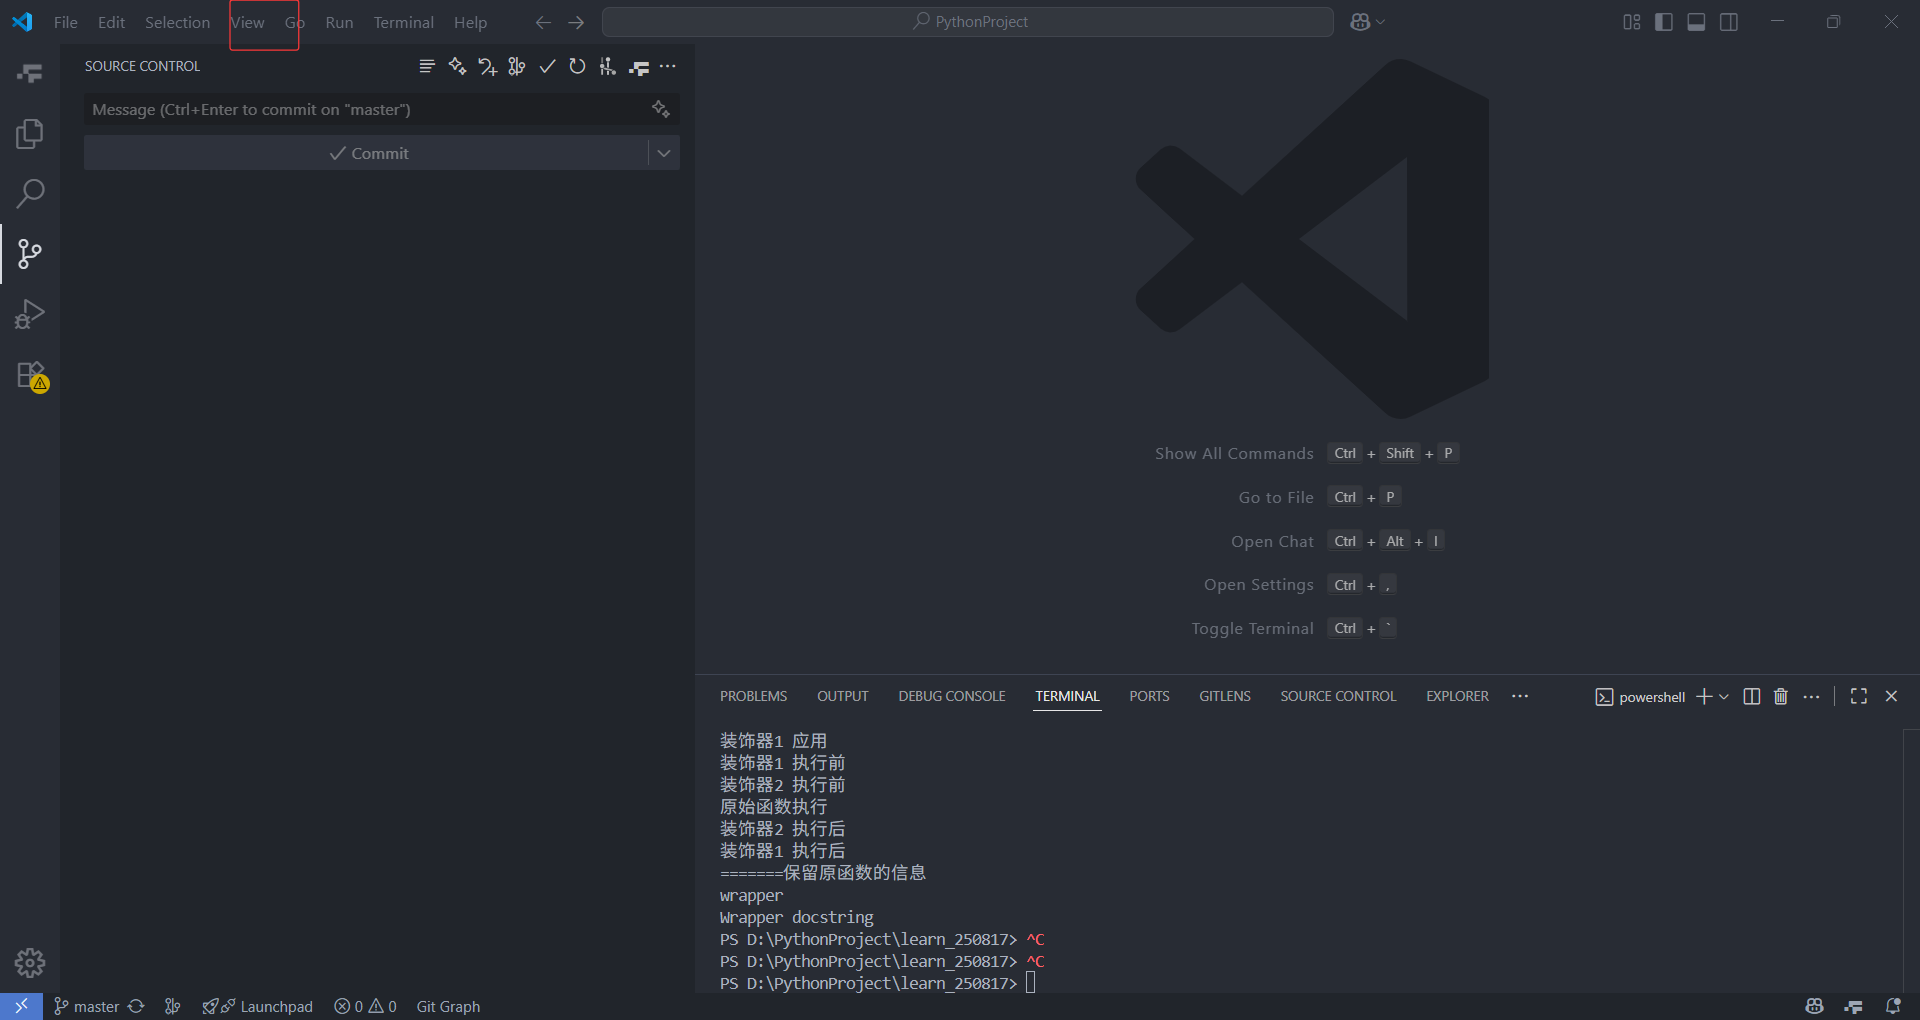Viewport: 1920px width, 1020px height.
Task: Switch to the SOURCE CONTROL panel tab
Action: point(1338,696)
